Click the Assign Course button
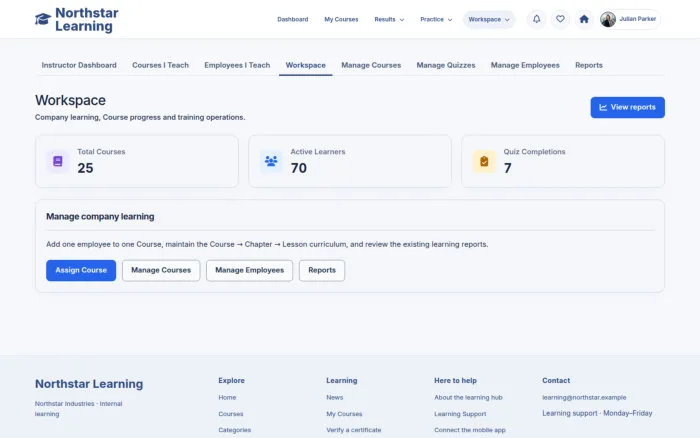Screen dimensions: 700x438 (x=81, y=271)
